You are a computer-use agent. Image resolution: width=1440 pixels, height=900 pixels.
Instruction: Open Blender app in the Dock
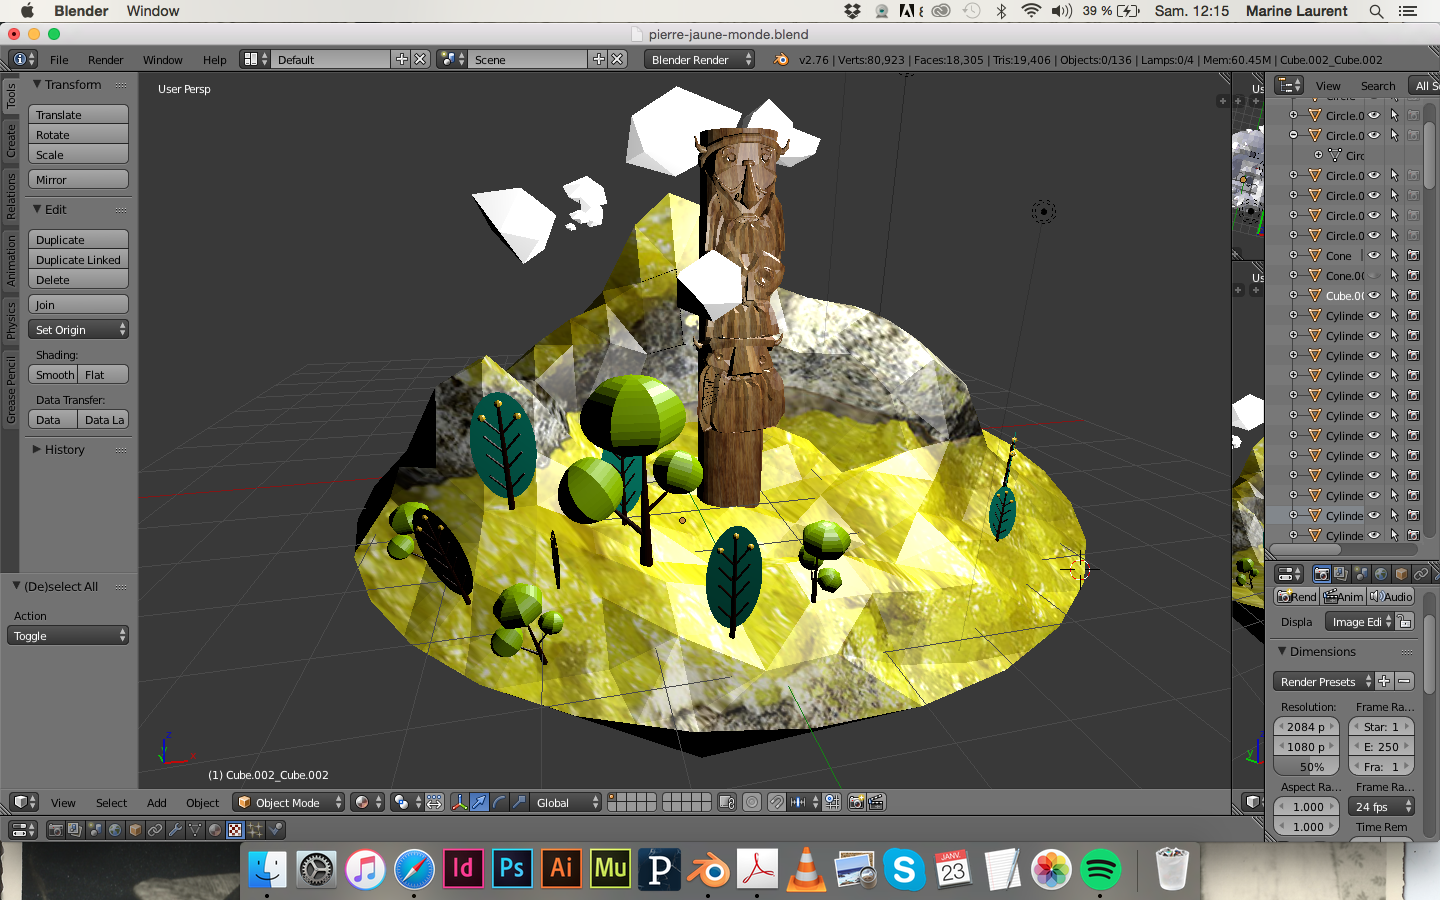(x=709, y=869)
